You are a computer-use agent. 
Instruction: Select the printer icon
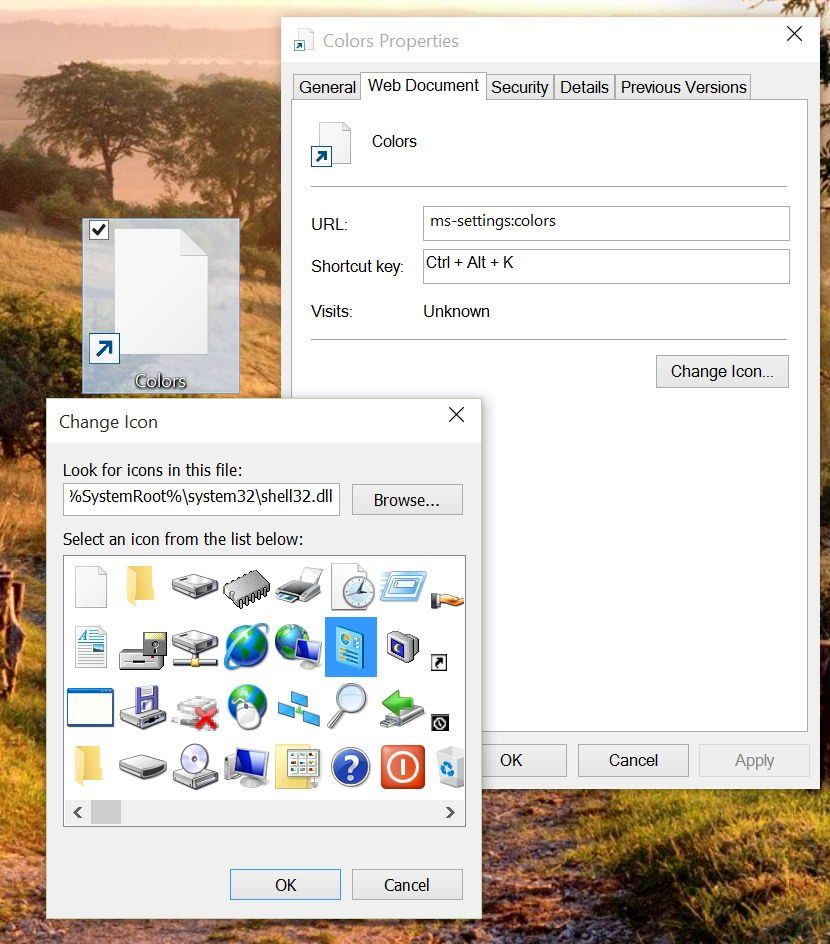(x=297, y=587)
